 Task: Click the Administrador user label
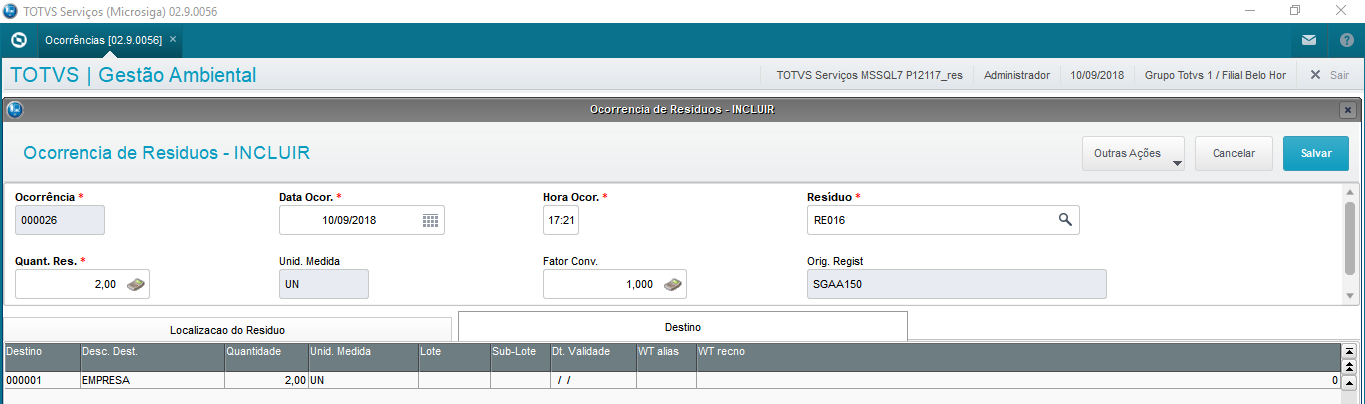pyautogui.click(x=1017, y=75)
